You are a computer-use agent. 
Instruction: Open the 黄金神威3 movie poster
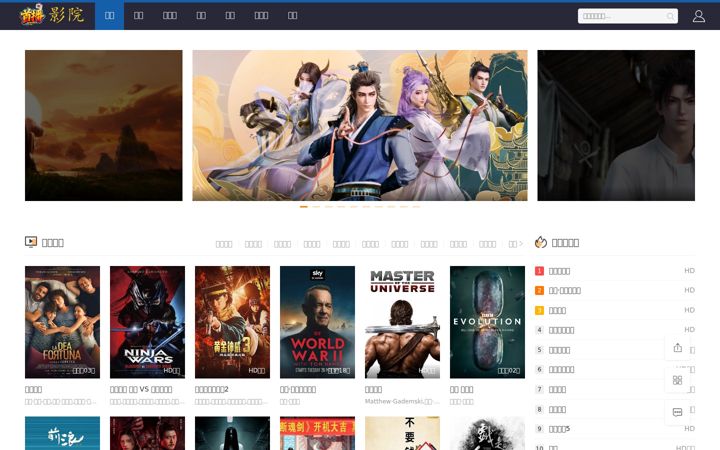(232, 322)
